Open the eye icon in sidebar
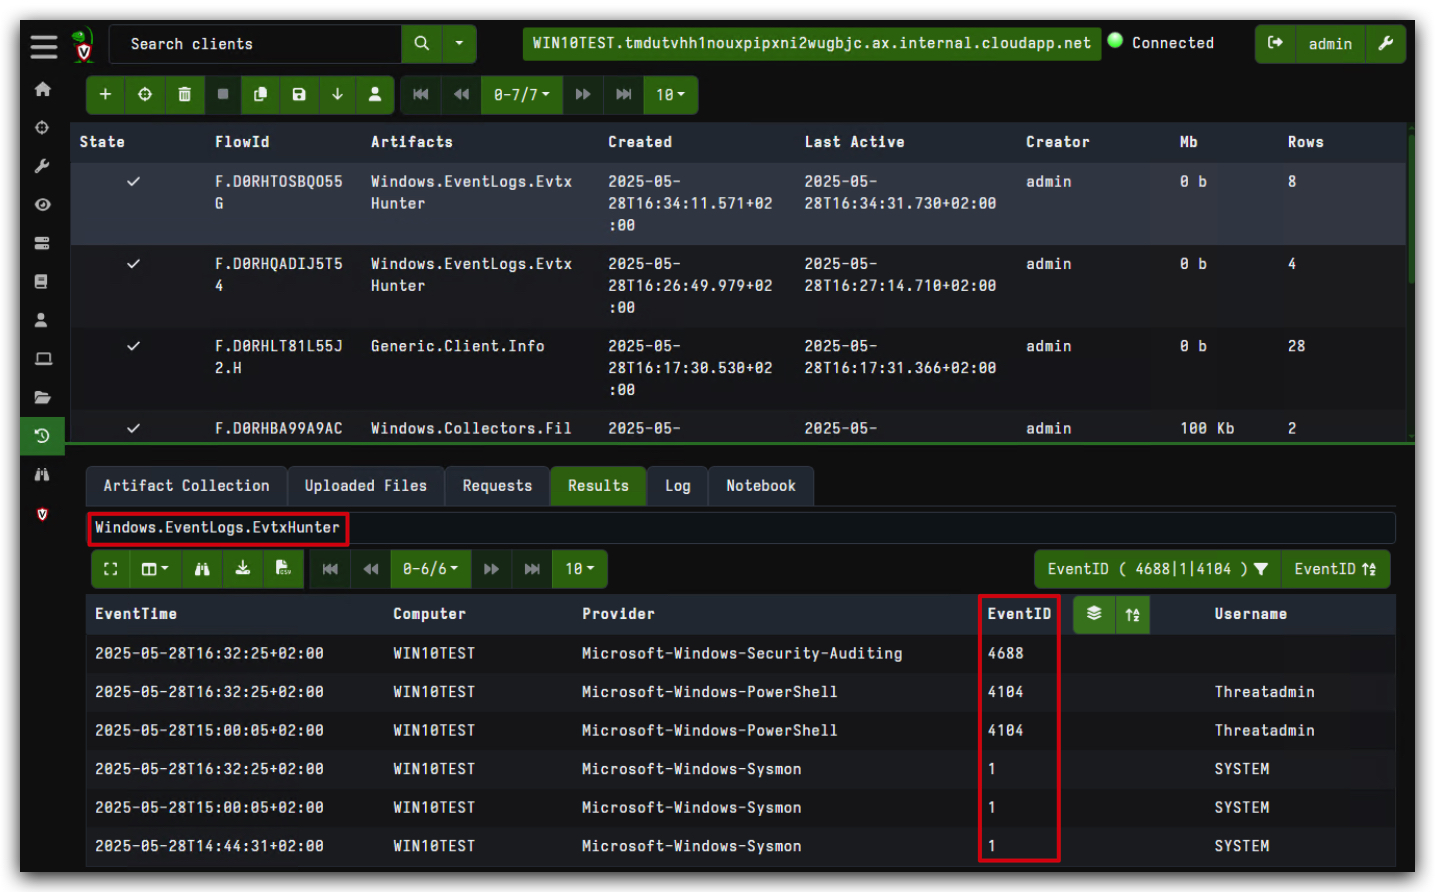 point(42,205)
